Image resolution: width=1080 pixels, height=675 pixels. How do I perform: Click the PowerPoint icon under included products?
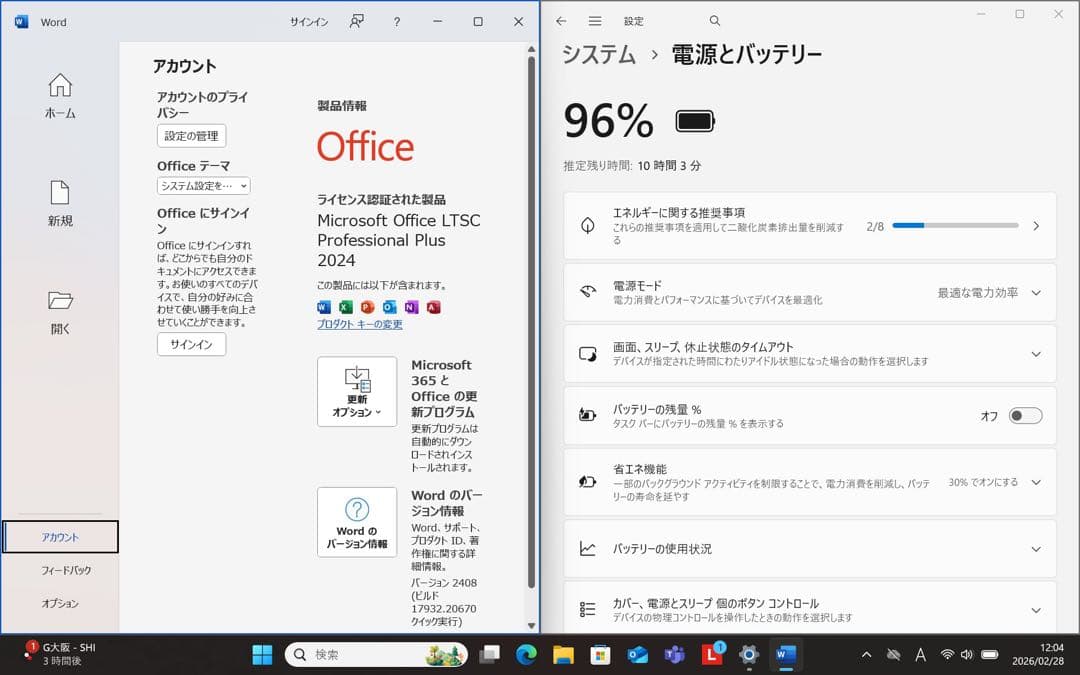coord(368,307)
